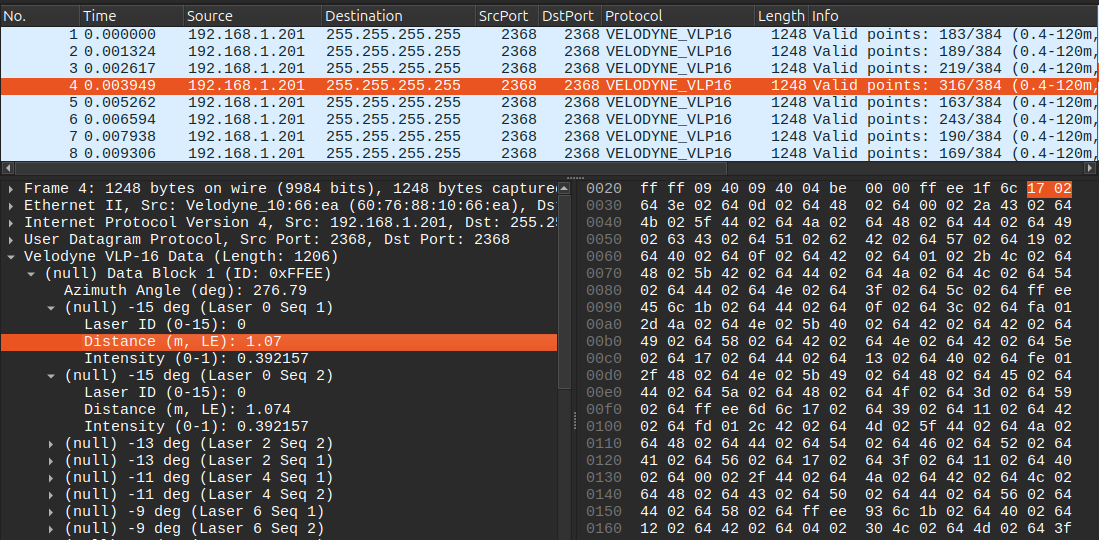Select packet 3 at time 0.002617
Image resolution: width=1099 pixels, height=540 pixels.
[x=549, y=68]
